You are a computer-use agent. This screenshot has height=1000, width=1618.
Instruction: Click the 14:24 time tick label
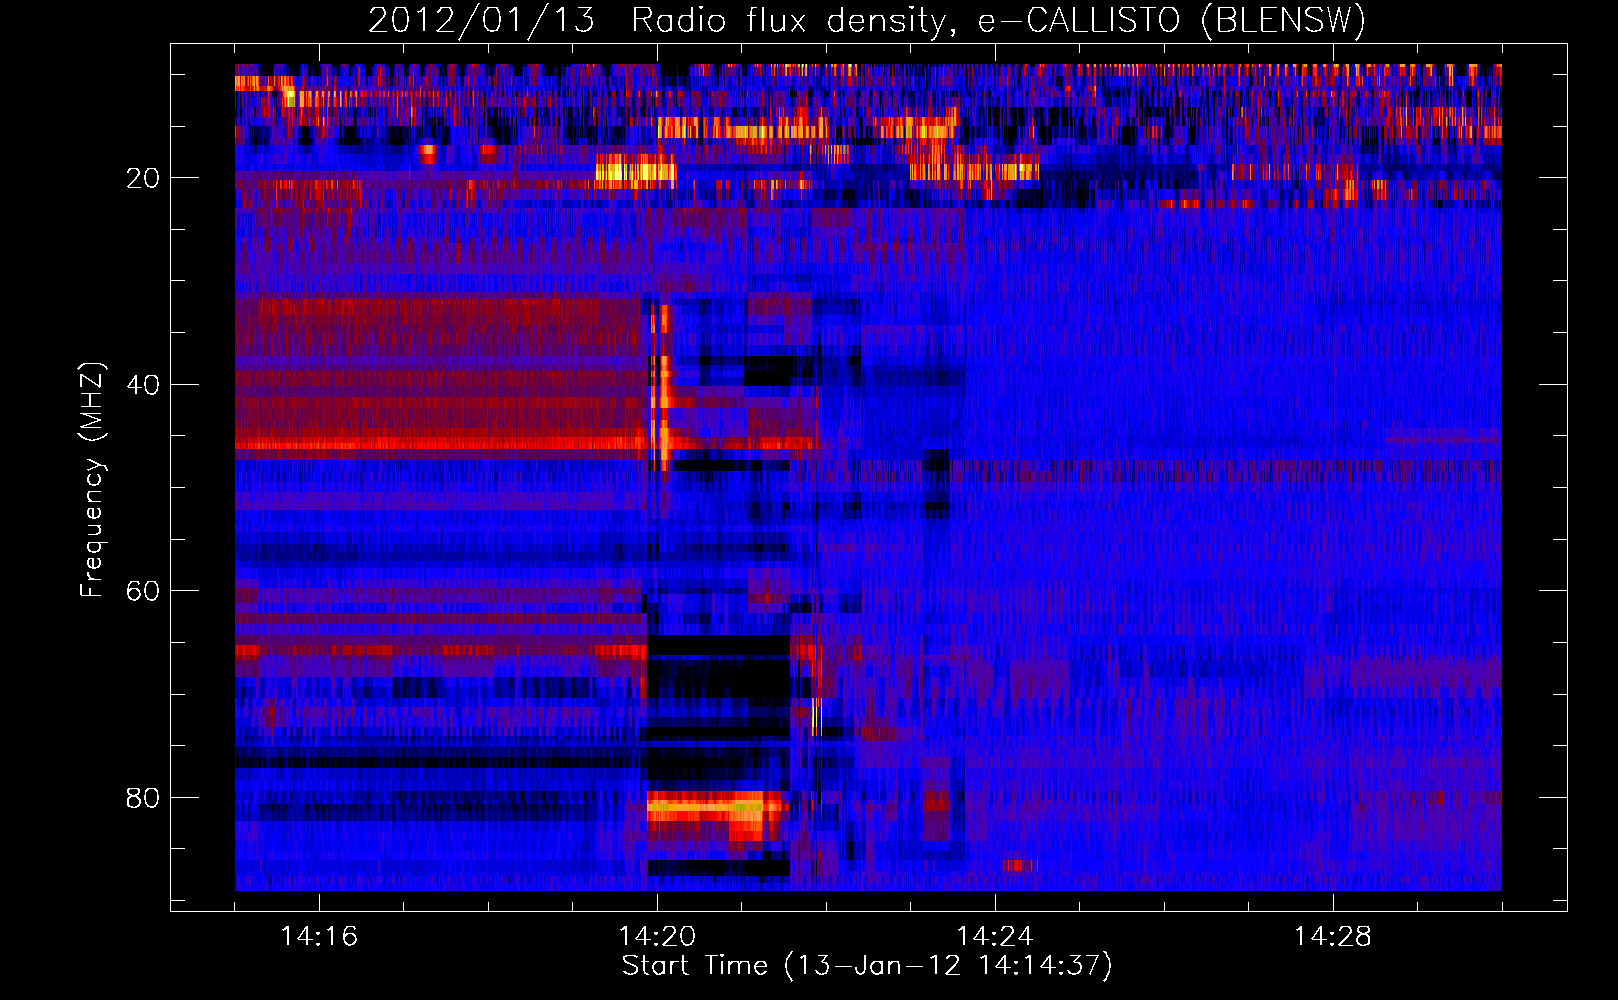[995, 936]
